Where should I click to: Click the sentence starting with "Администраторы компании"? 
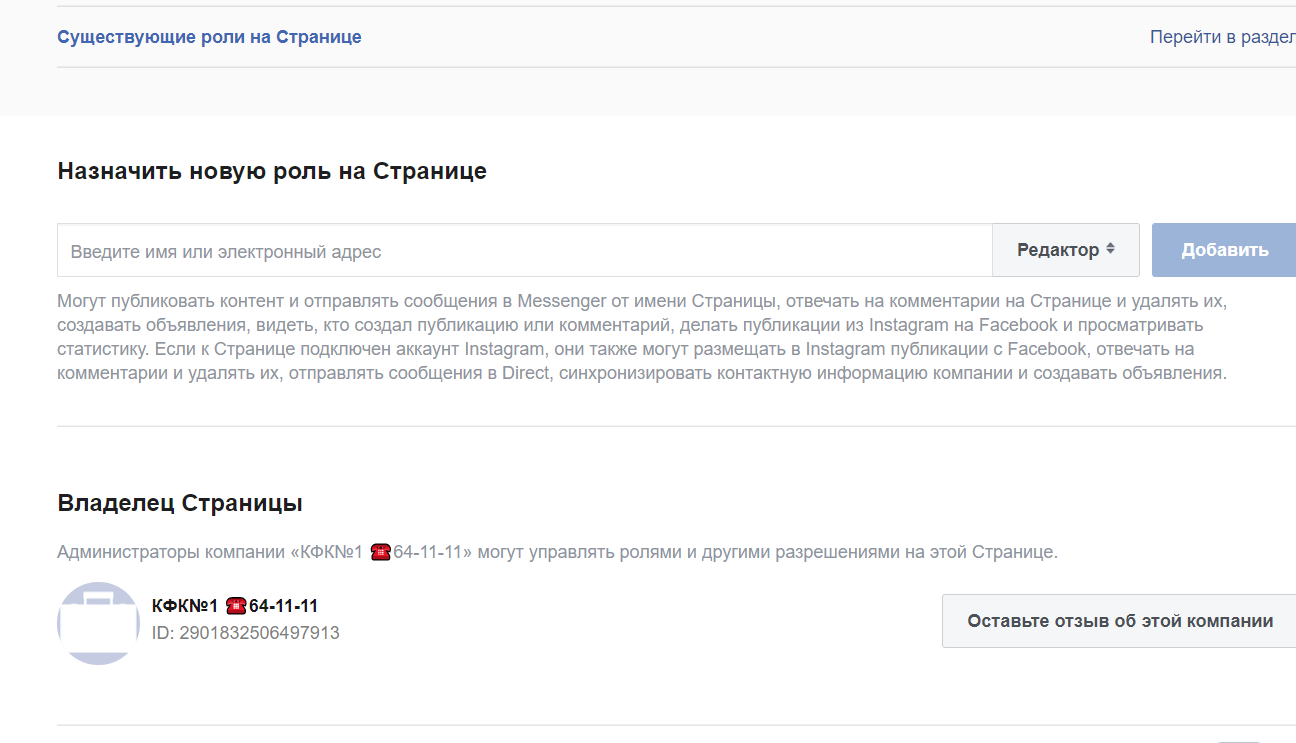tap(557, 552)
